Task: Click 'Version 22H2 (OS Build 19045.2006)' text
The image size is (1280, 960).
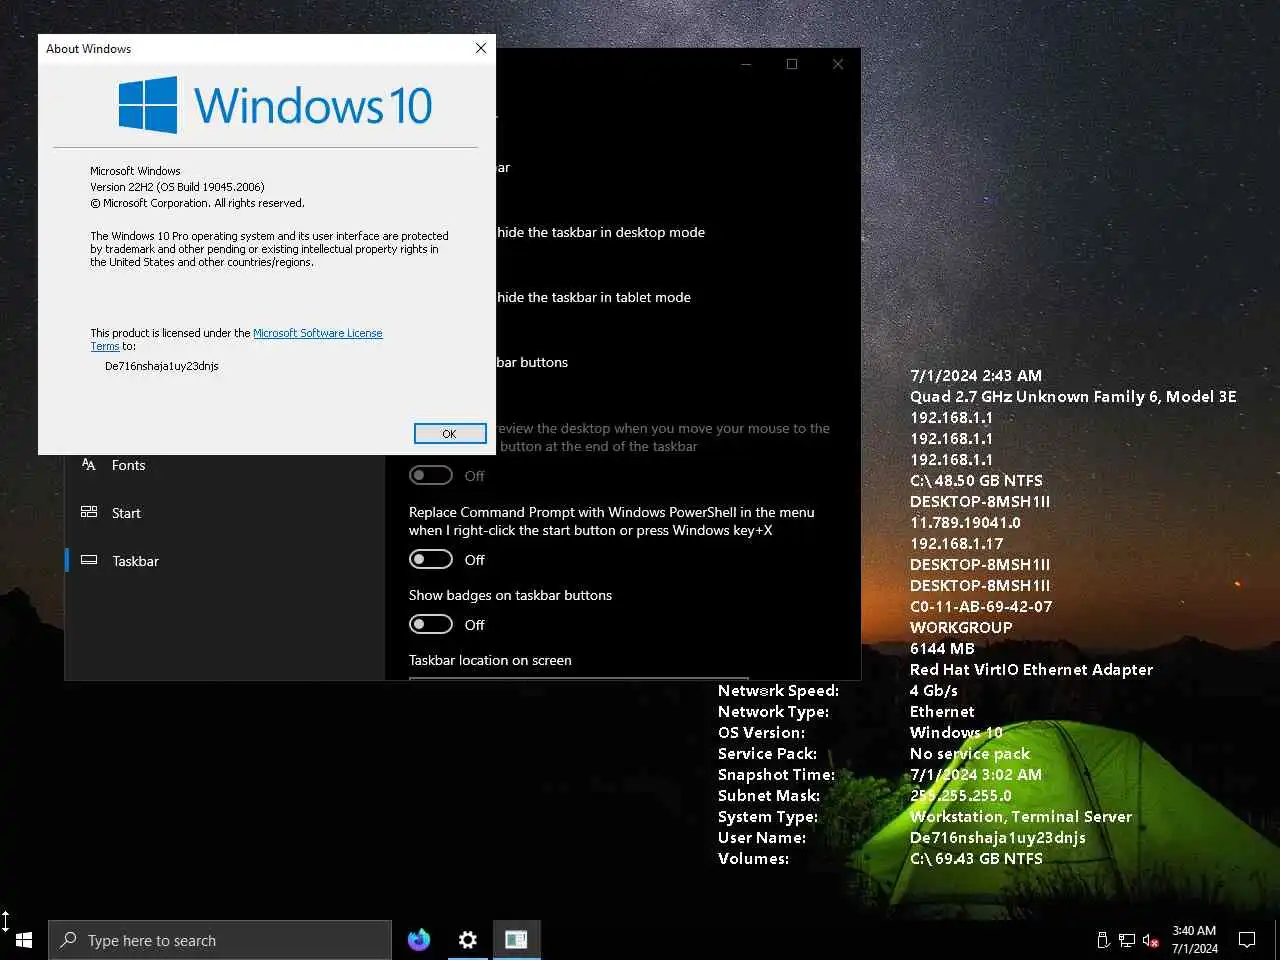Action: coord(177,187)
